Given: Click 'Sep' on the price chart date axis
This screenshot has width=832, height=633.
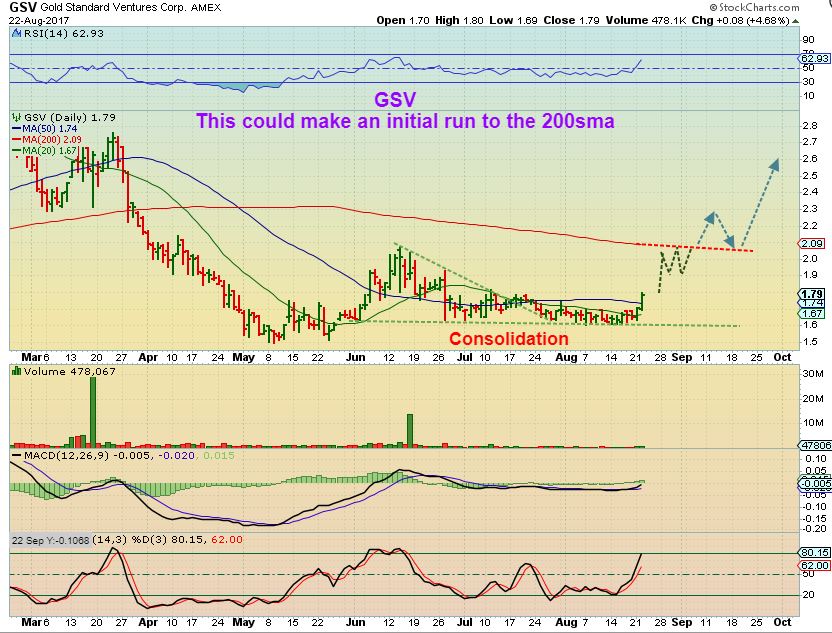Looking at the screenshot, I should [682, 357].
